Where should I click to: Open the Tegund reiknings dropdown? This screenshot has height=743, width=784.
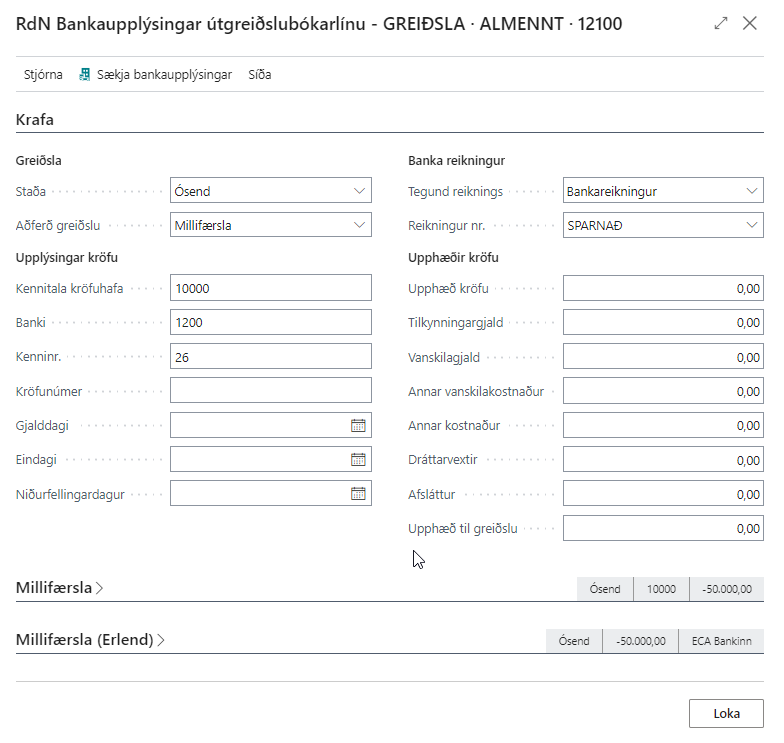752,191
